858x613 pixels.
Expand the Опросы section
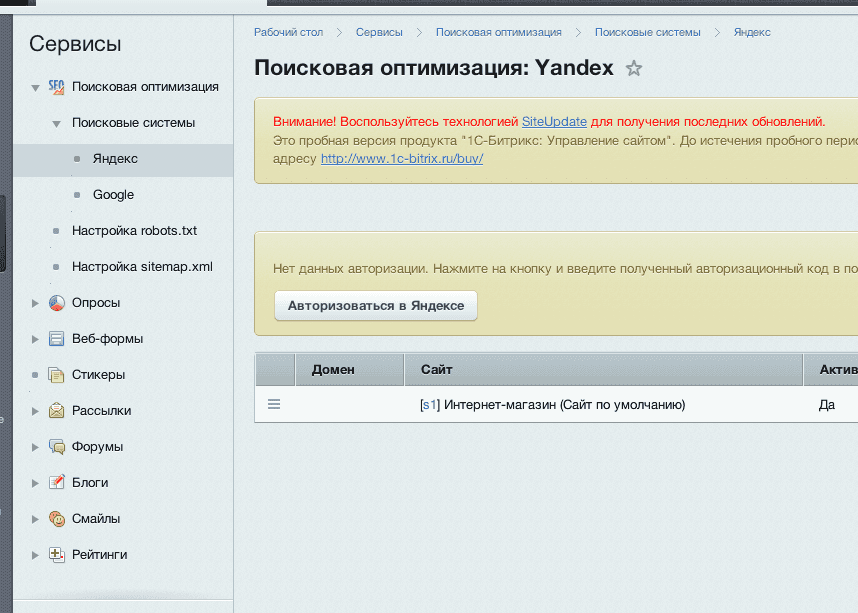36,303
